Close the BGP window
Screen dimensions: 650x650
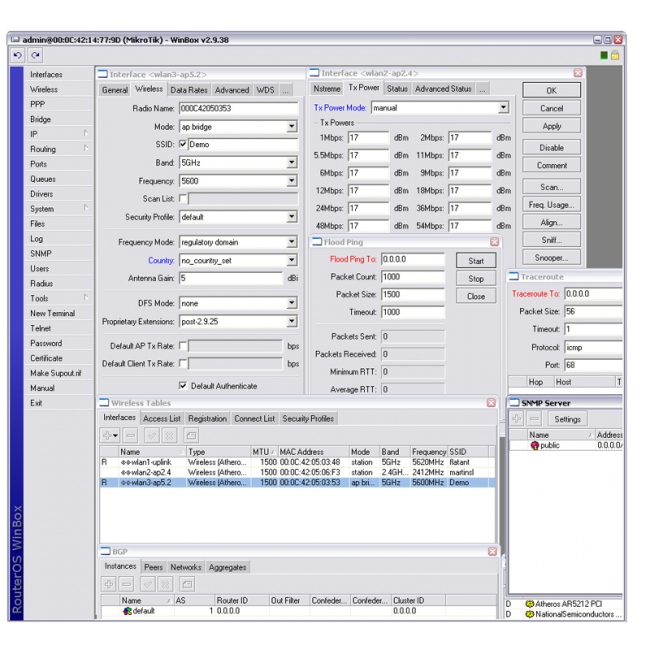[492, 551]
